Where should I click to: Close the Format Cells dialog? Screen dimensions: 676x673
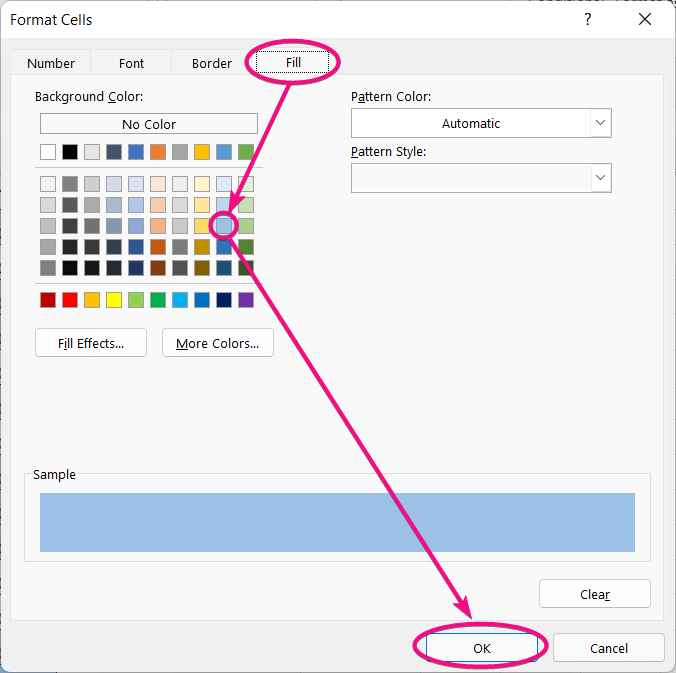point(645,19)
